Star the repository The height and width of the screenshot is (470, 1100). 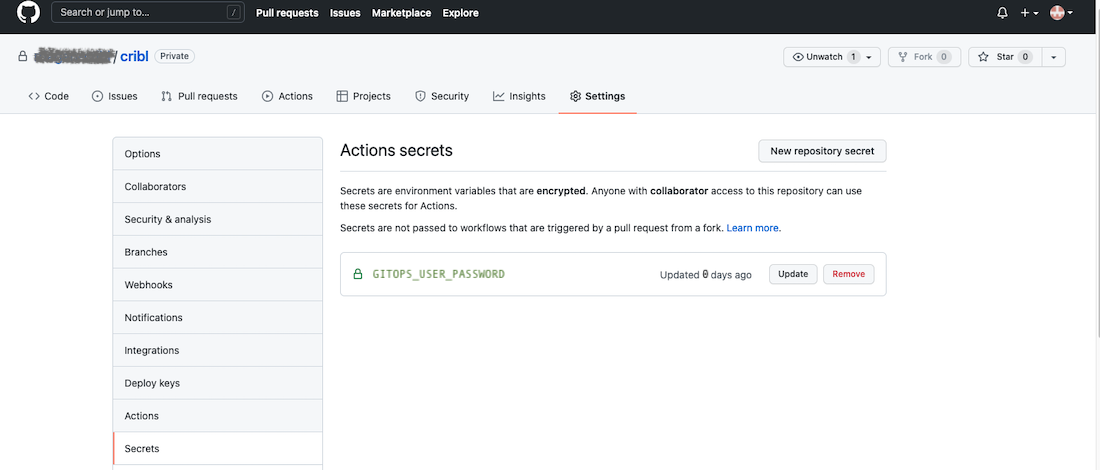coord(1005,57)
